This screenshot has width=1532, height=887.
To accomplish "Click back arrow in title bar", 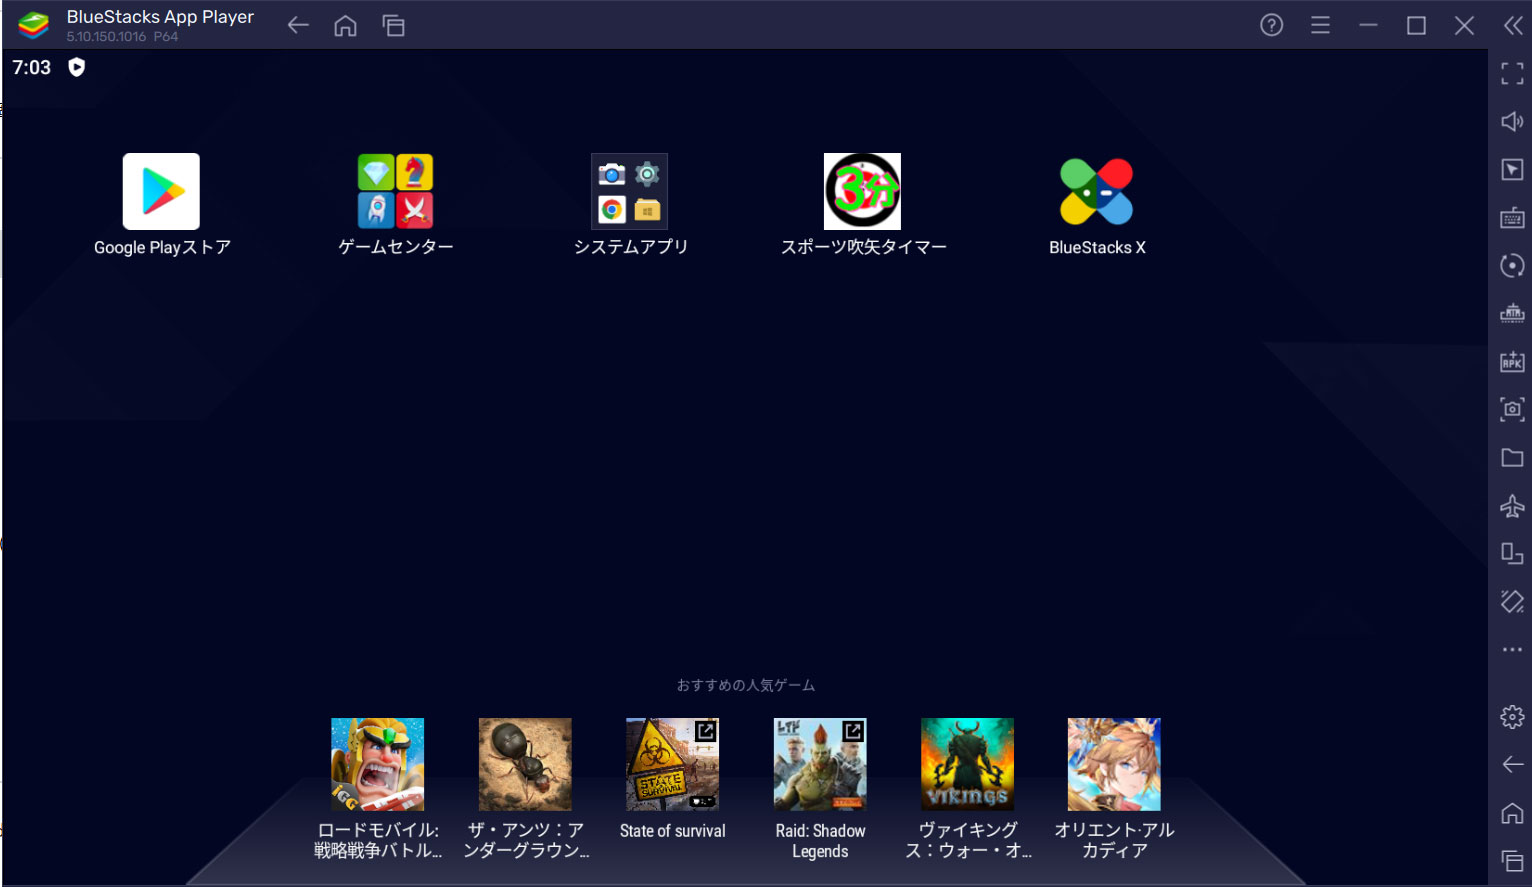I will click(298, 25).
